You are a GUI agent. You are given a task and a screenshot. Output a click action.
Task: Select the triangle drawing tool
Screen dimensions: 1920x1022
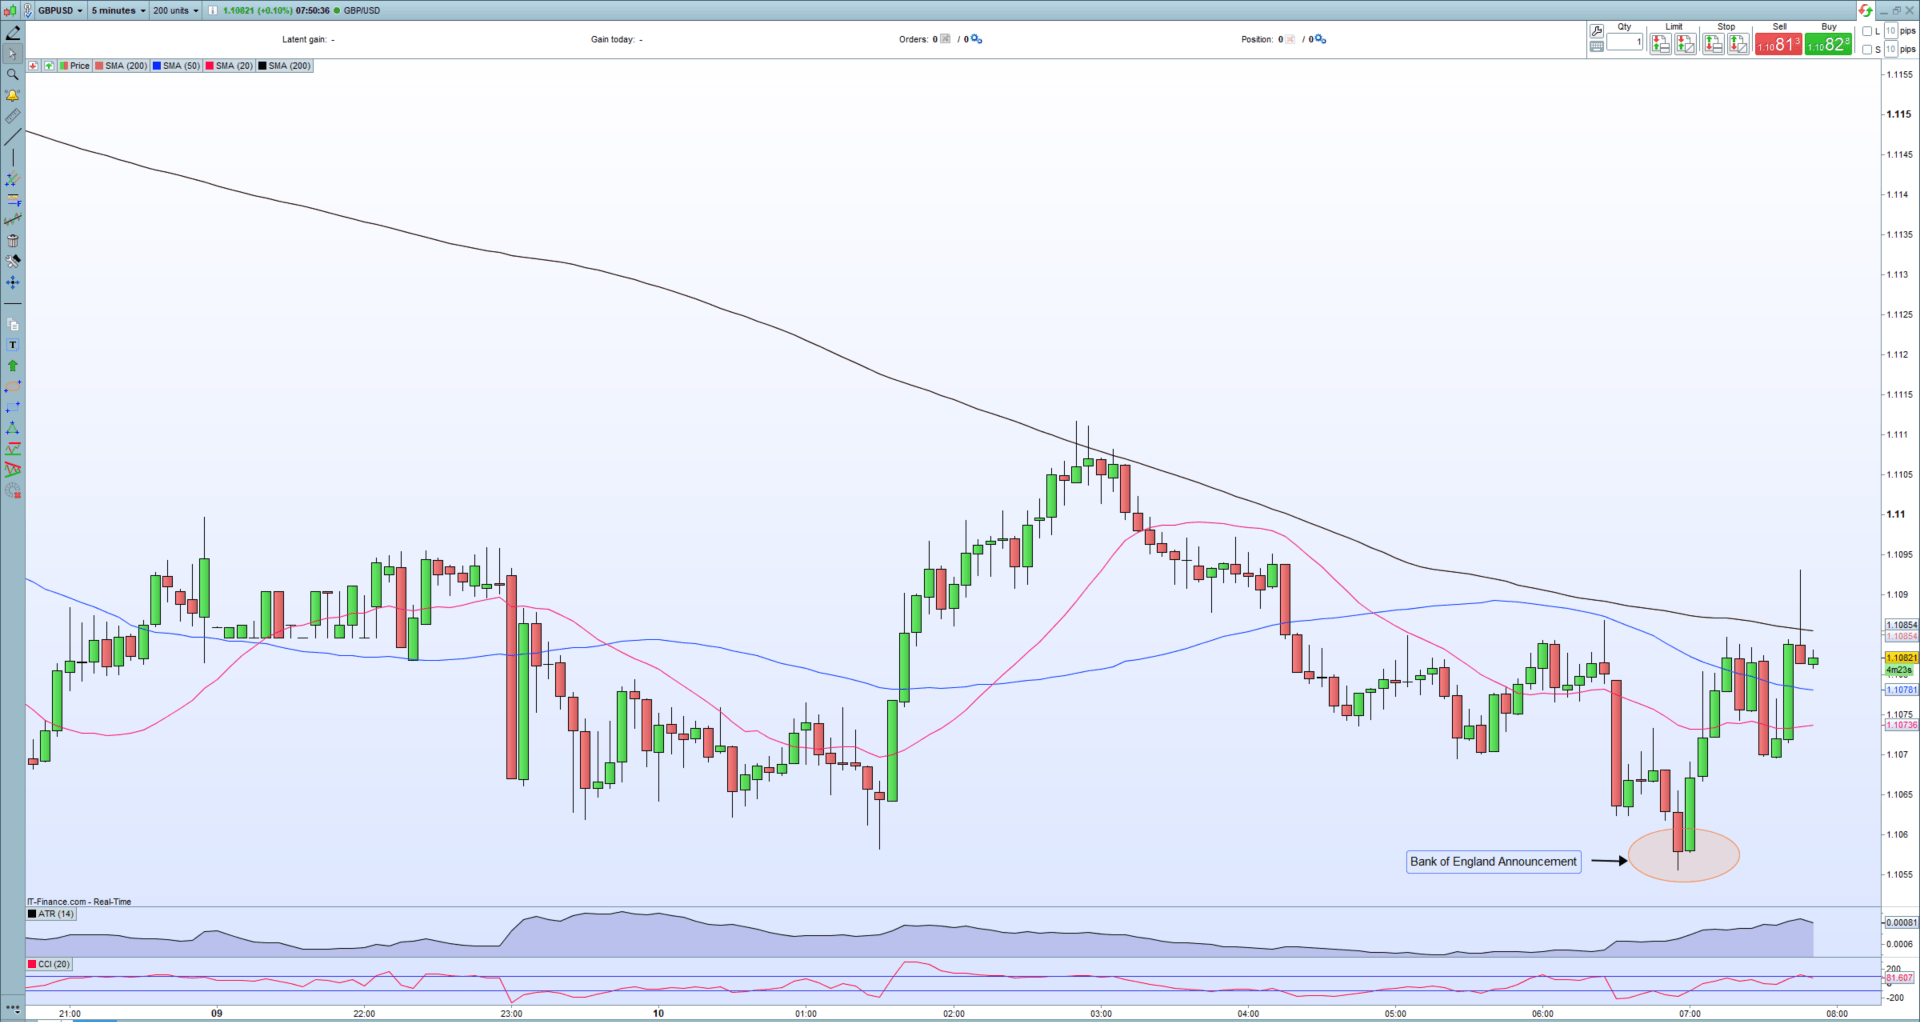13,428
